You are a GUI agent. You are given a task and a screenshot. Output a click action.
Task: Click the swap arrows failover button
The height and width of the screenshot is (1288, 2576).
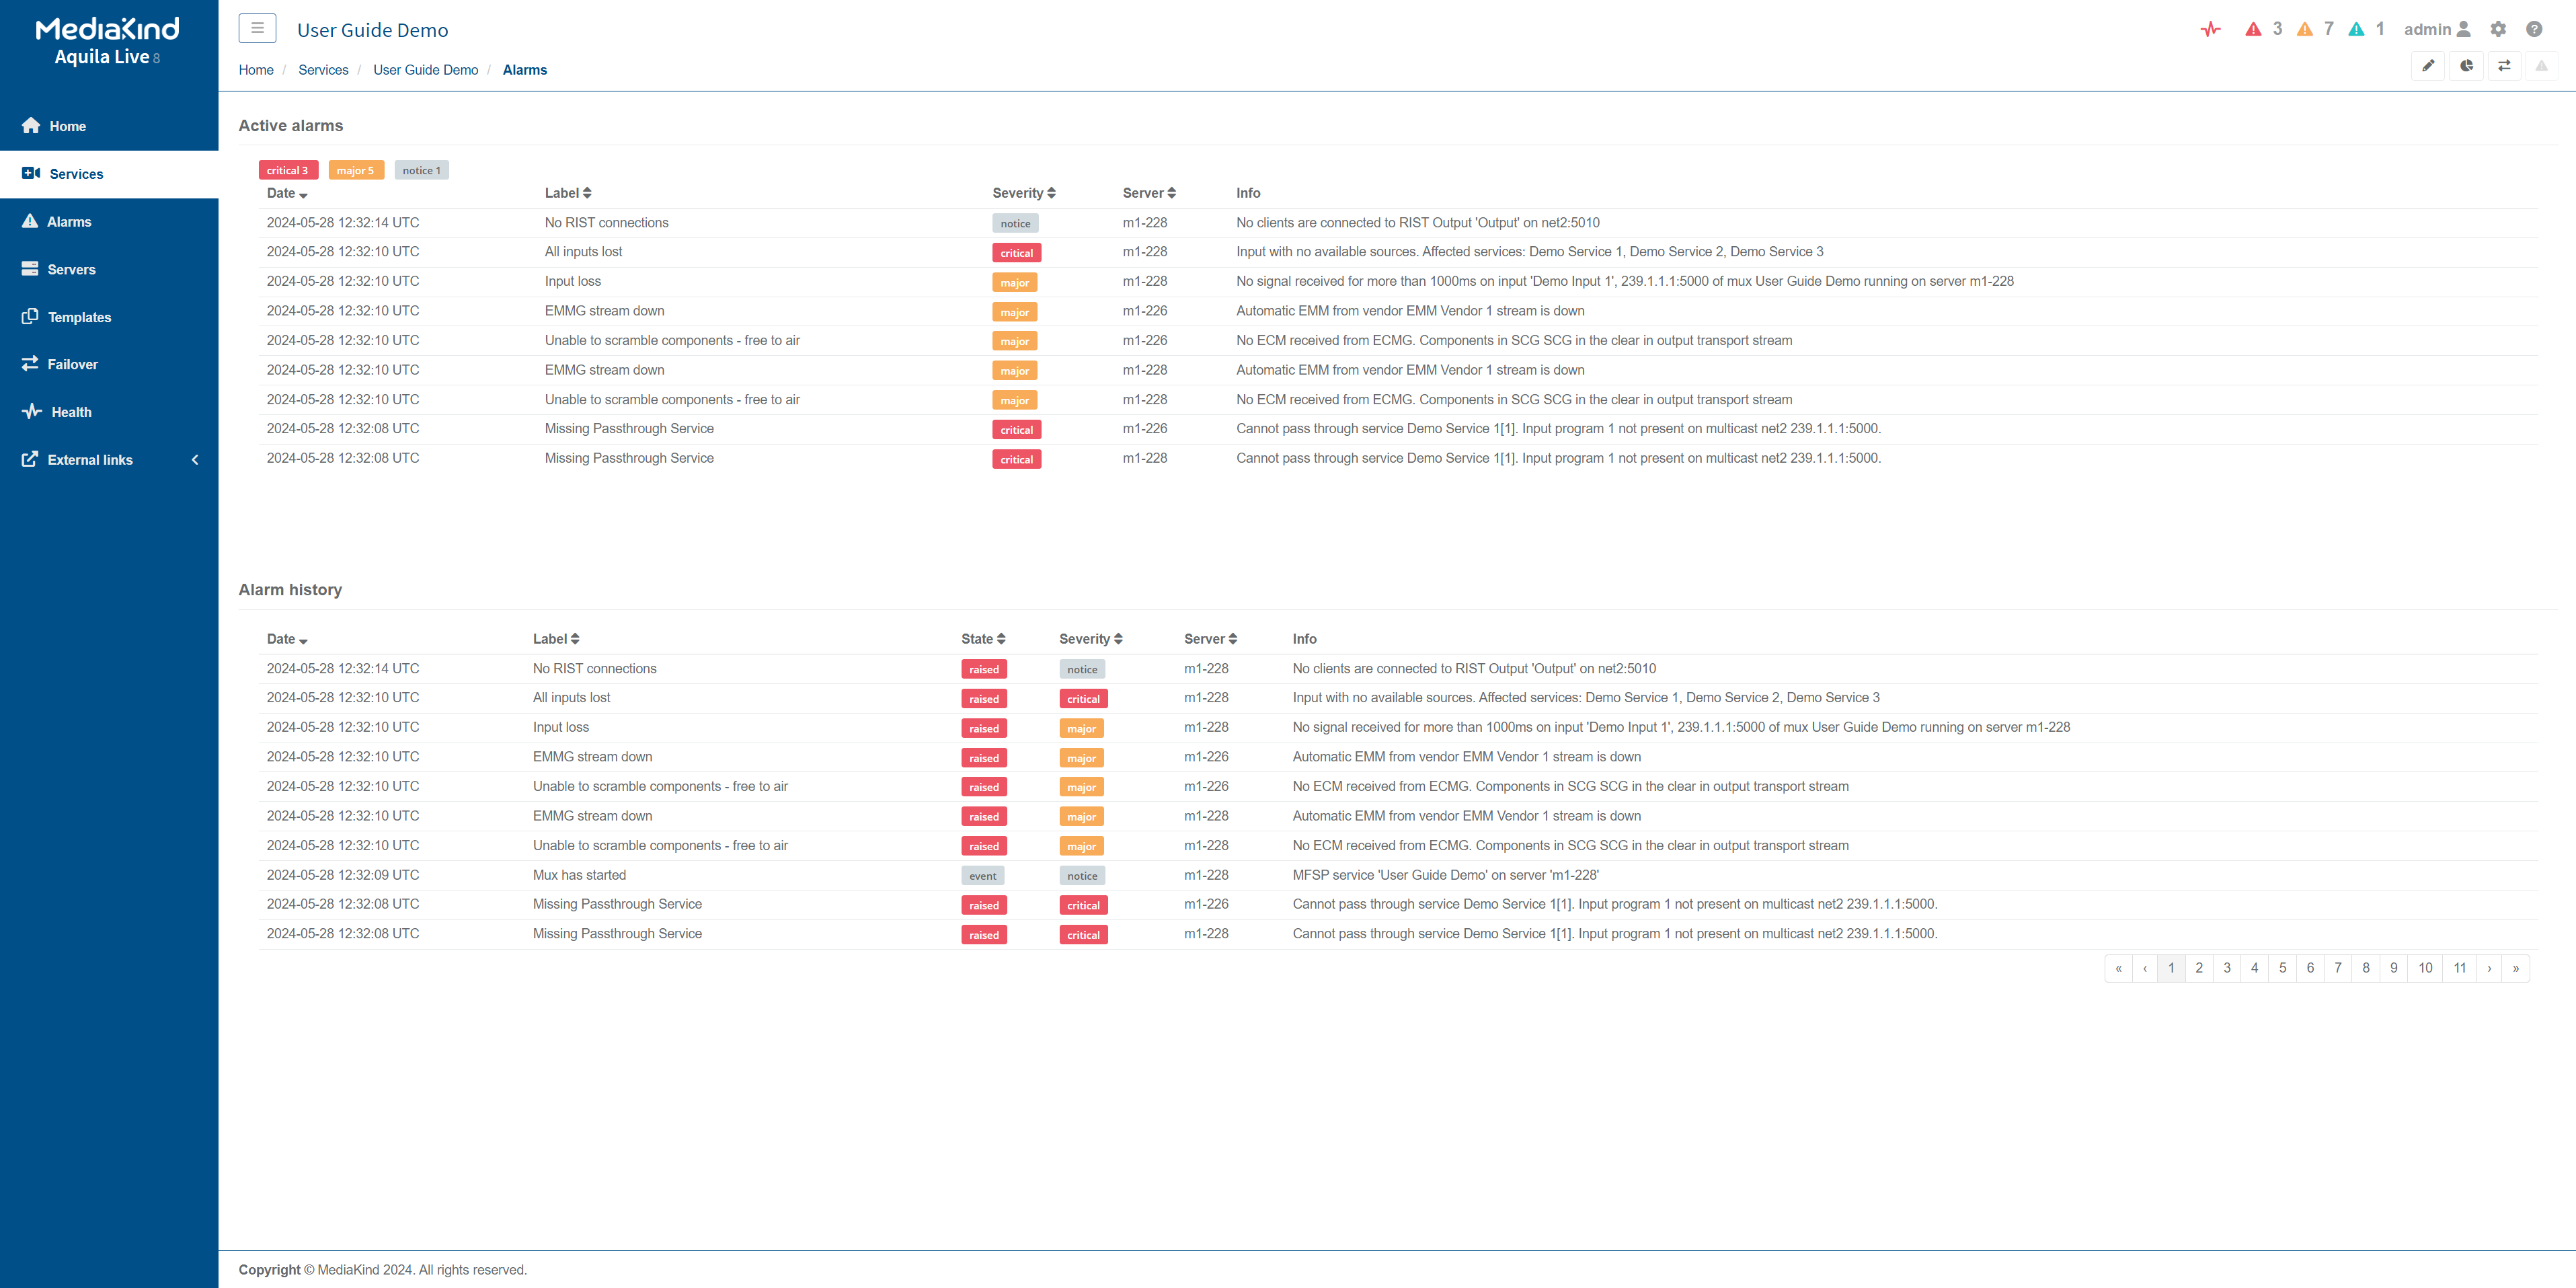pos(2504,66)
